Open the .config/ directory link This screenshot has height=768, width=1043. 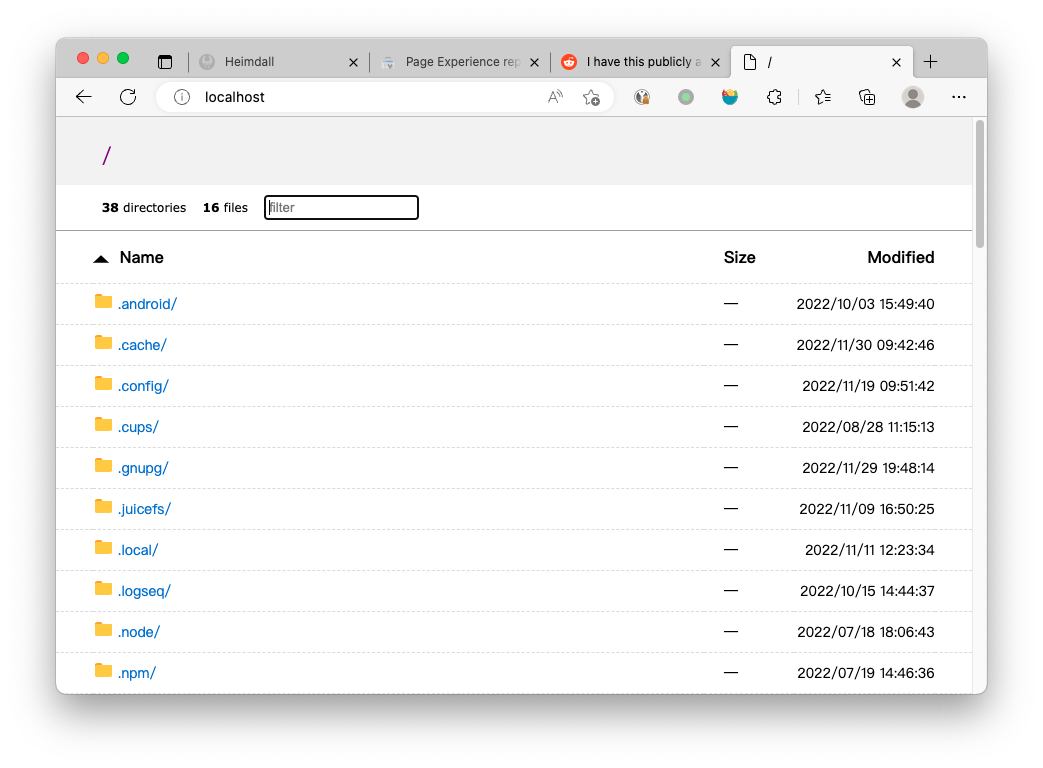coord(143,386)
